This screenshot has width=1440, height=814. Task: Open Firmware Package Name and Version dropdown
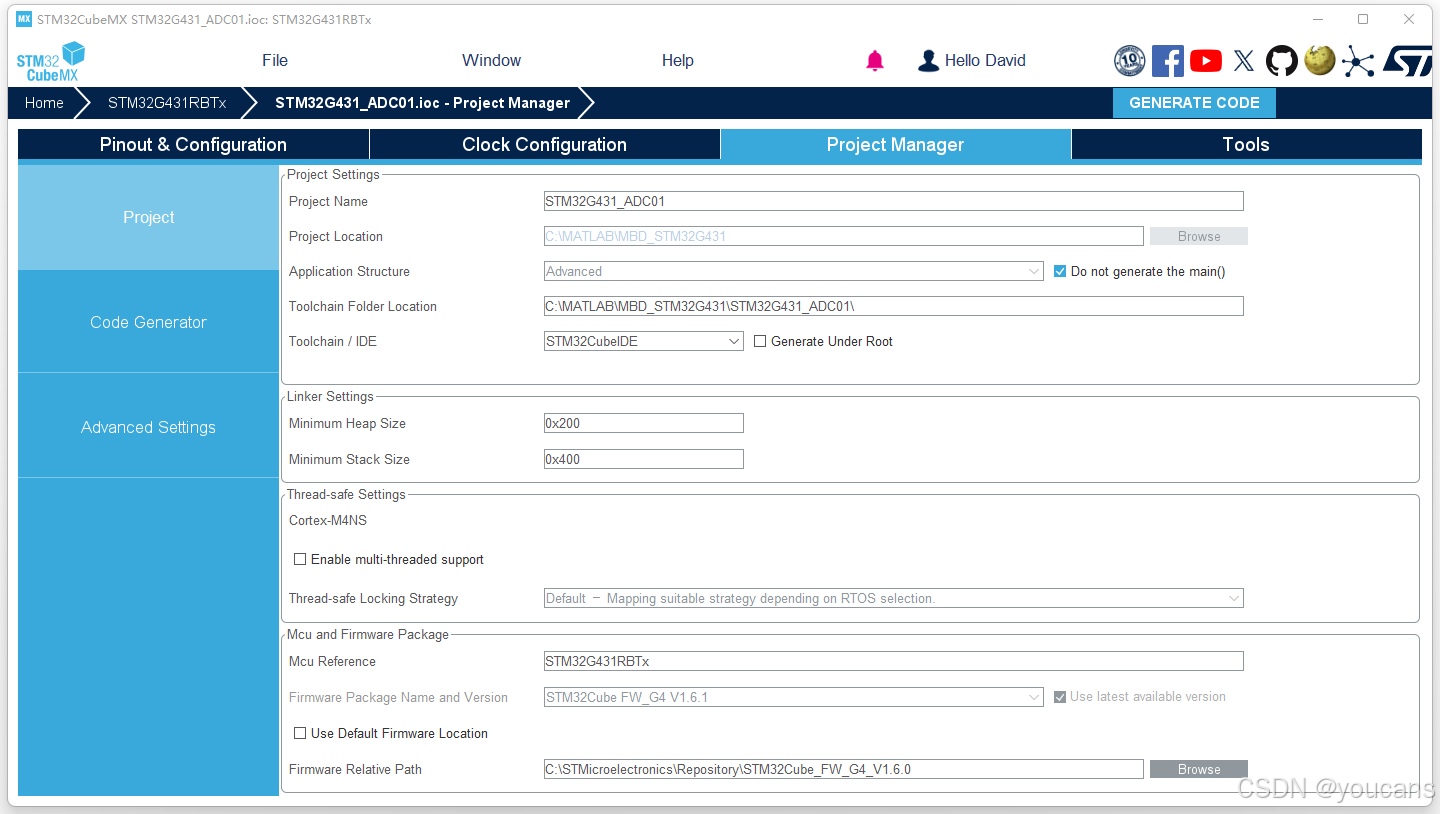click(794, 697)
